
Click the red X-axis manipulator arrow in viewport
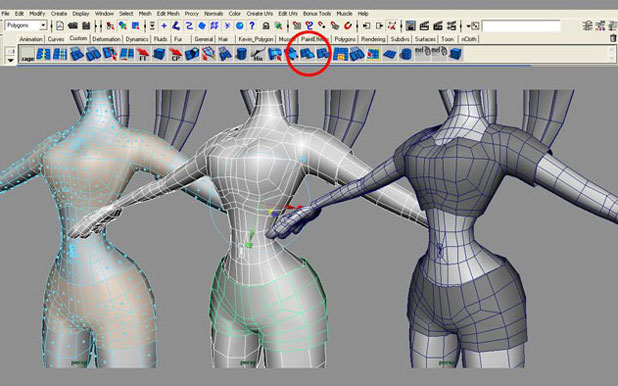[292, 207]
